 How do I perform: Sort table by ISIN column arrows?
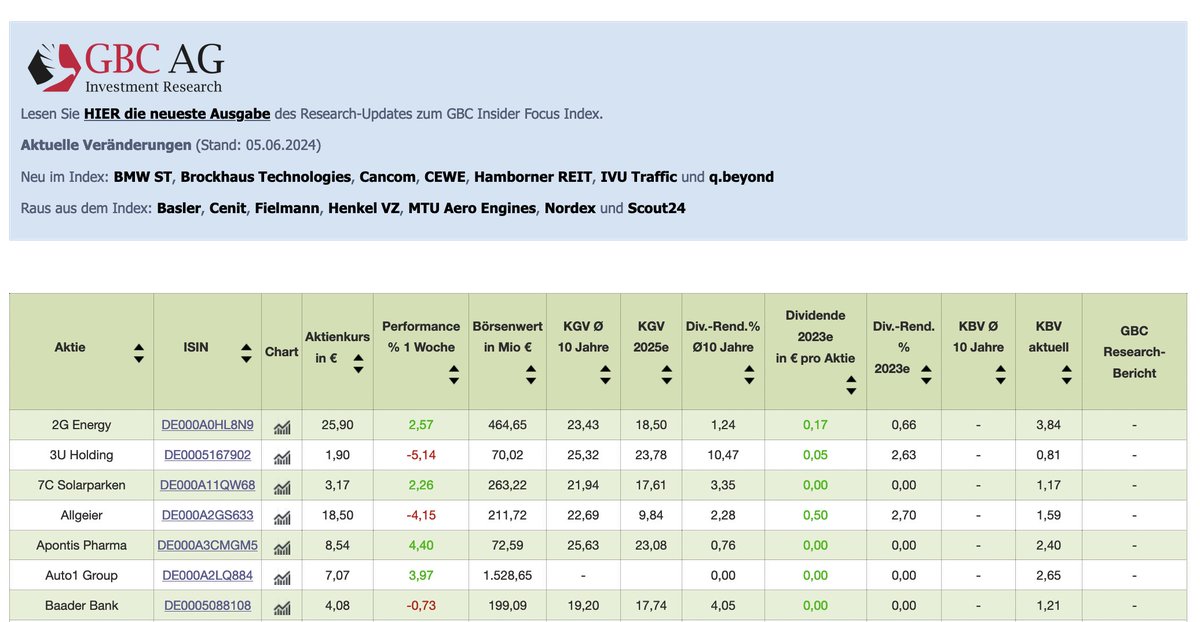pyautogui.click(x=246, y=353)
